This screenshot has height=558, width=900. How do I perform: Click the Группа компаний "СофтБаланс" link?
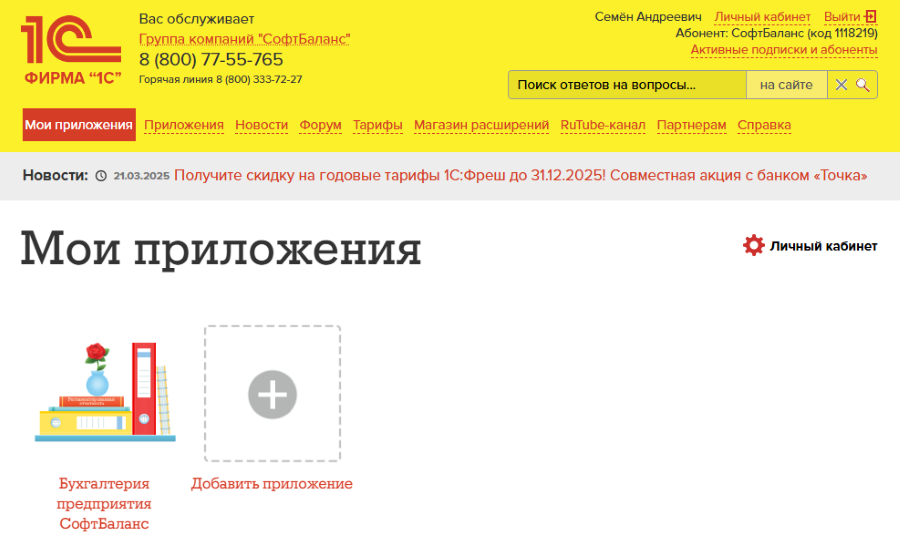click(x=245, y=39)
